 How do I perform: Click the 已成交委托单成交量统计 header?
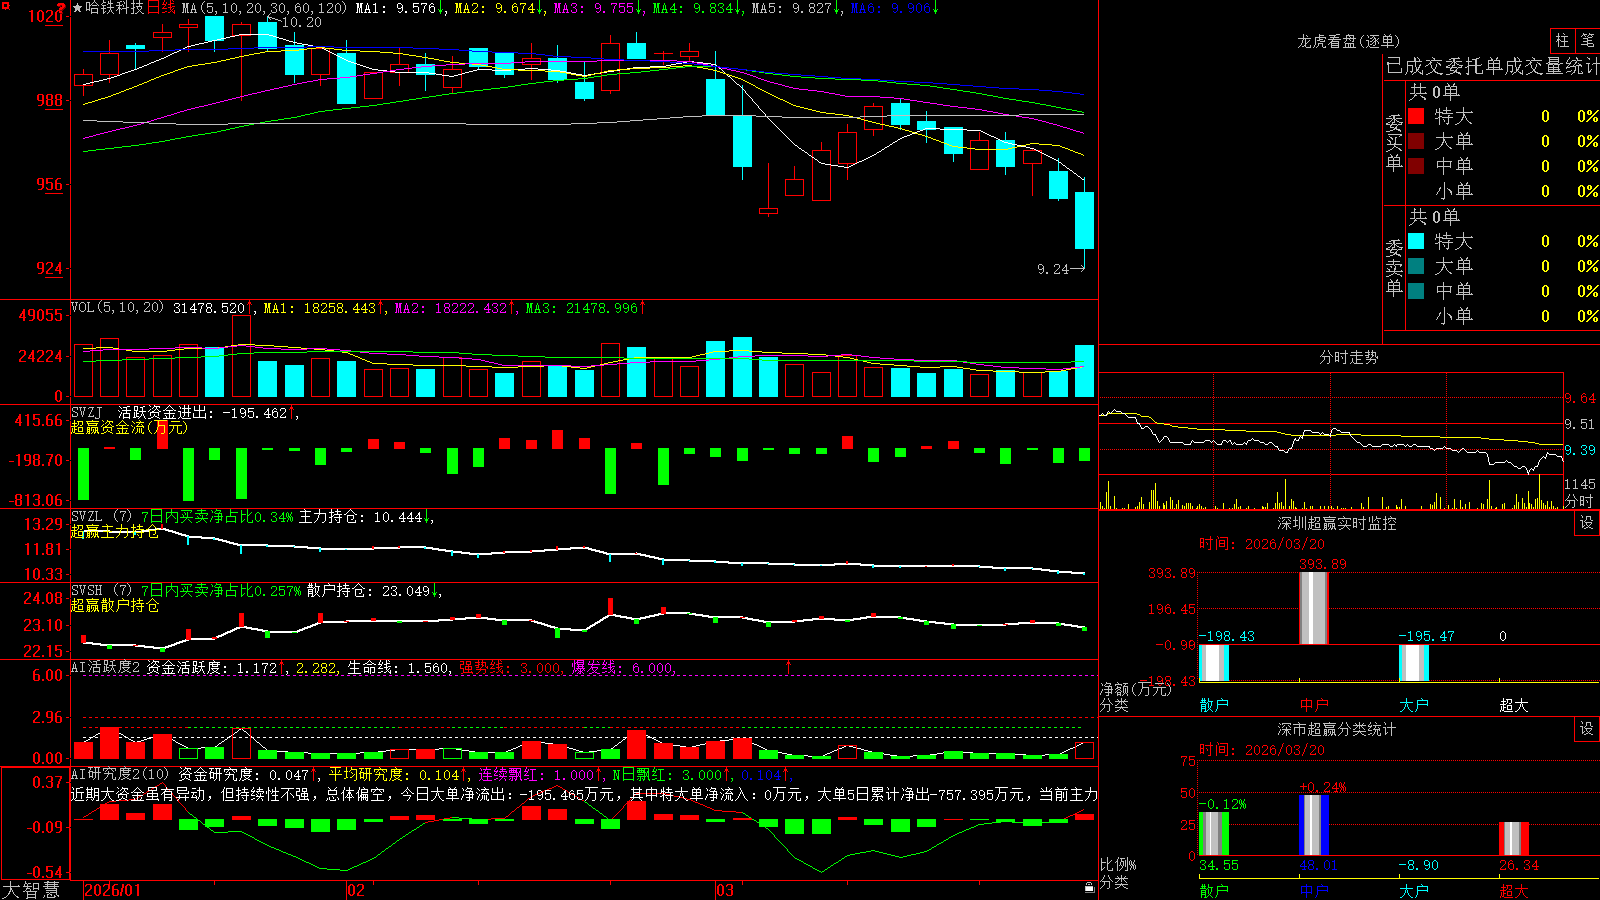pyautogui.click(x=1491, y=66)
